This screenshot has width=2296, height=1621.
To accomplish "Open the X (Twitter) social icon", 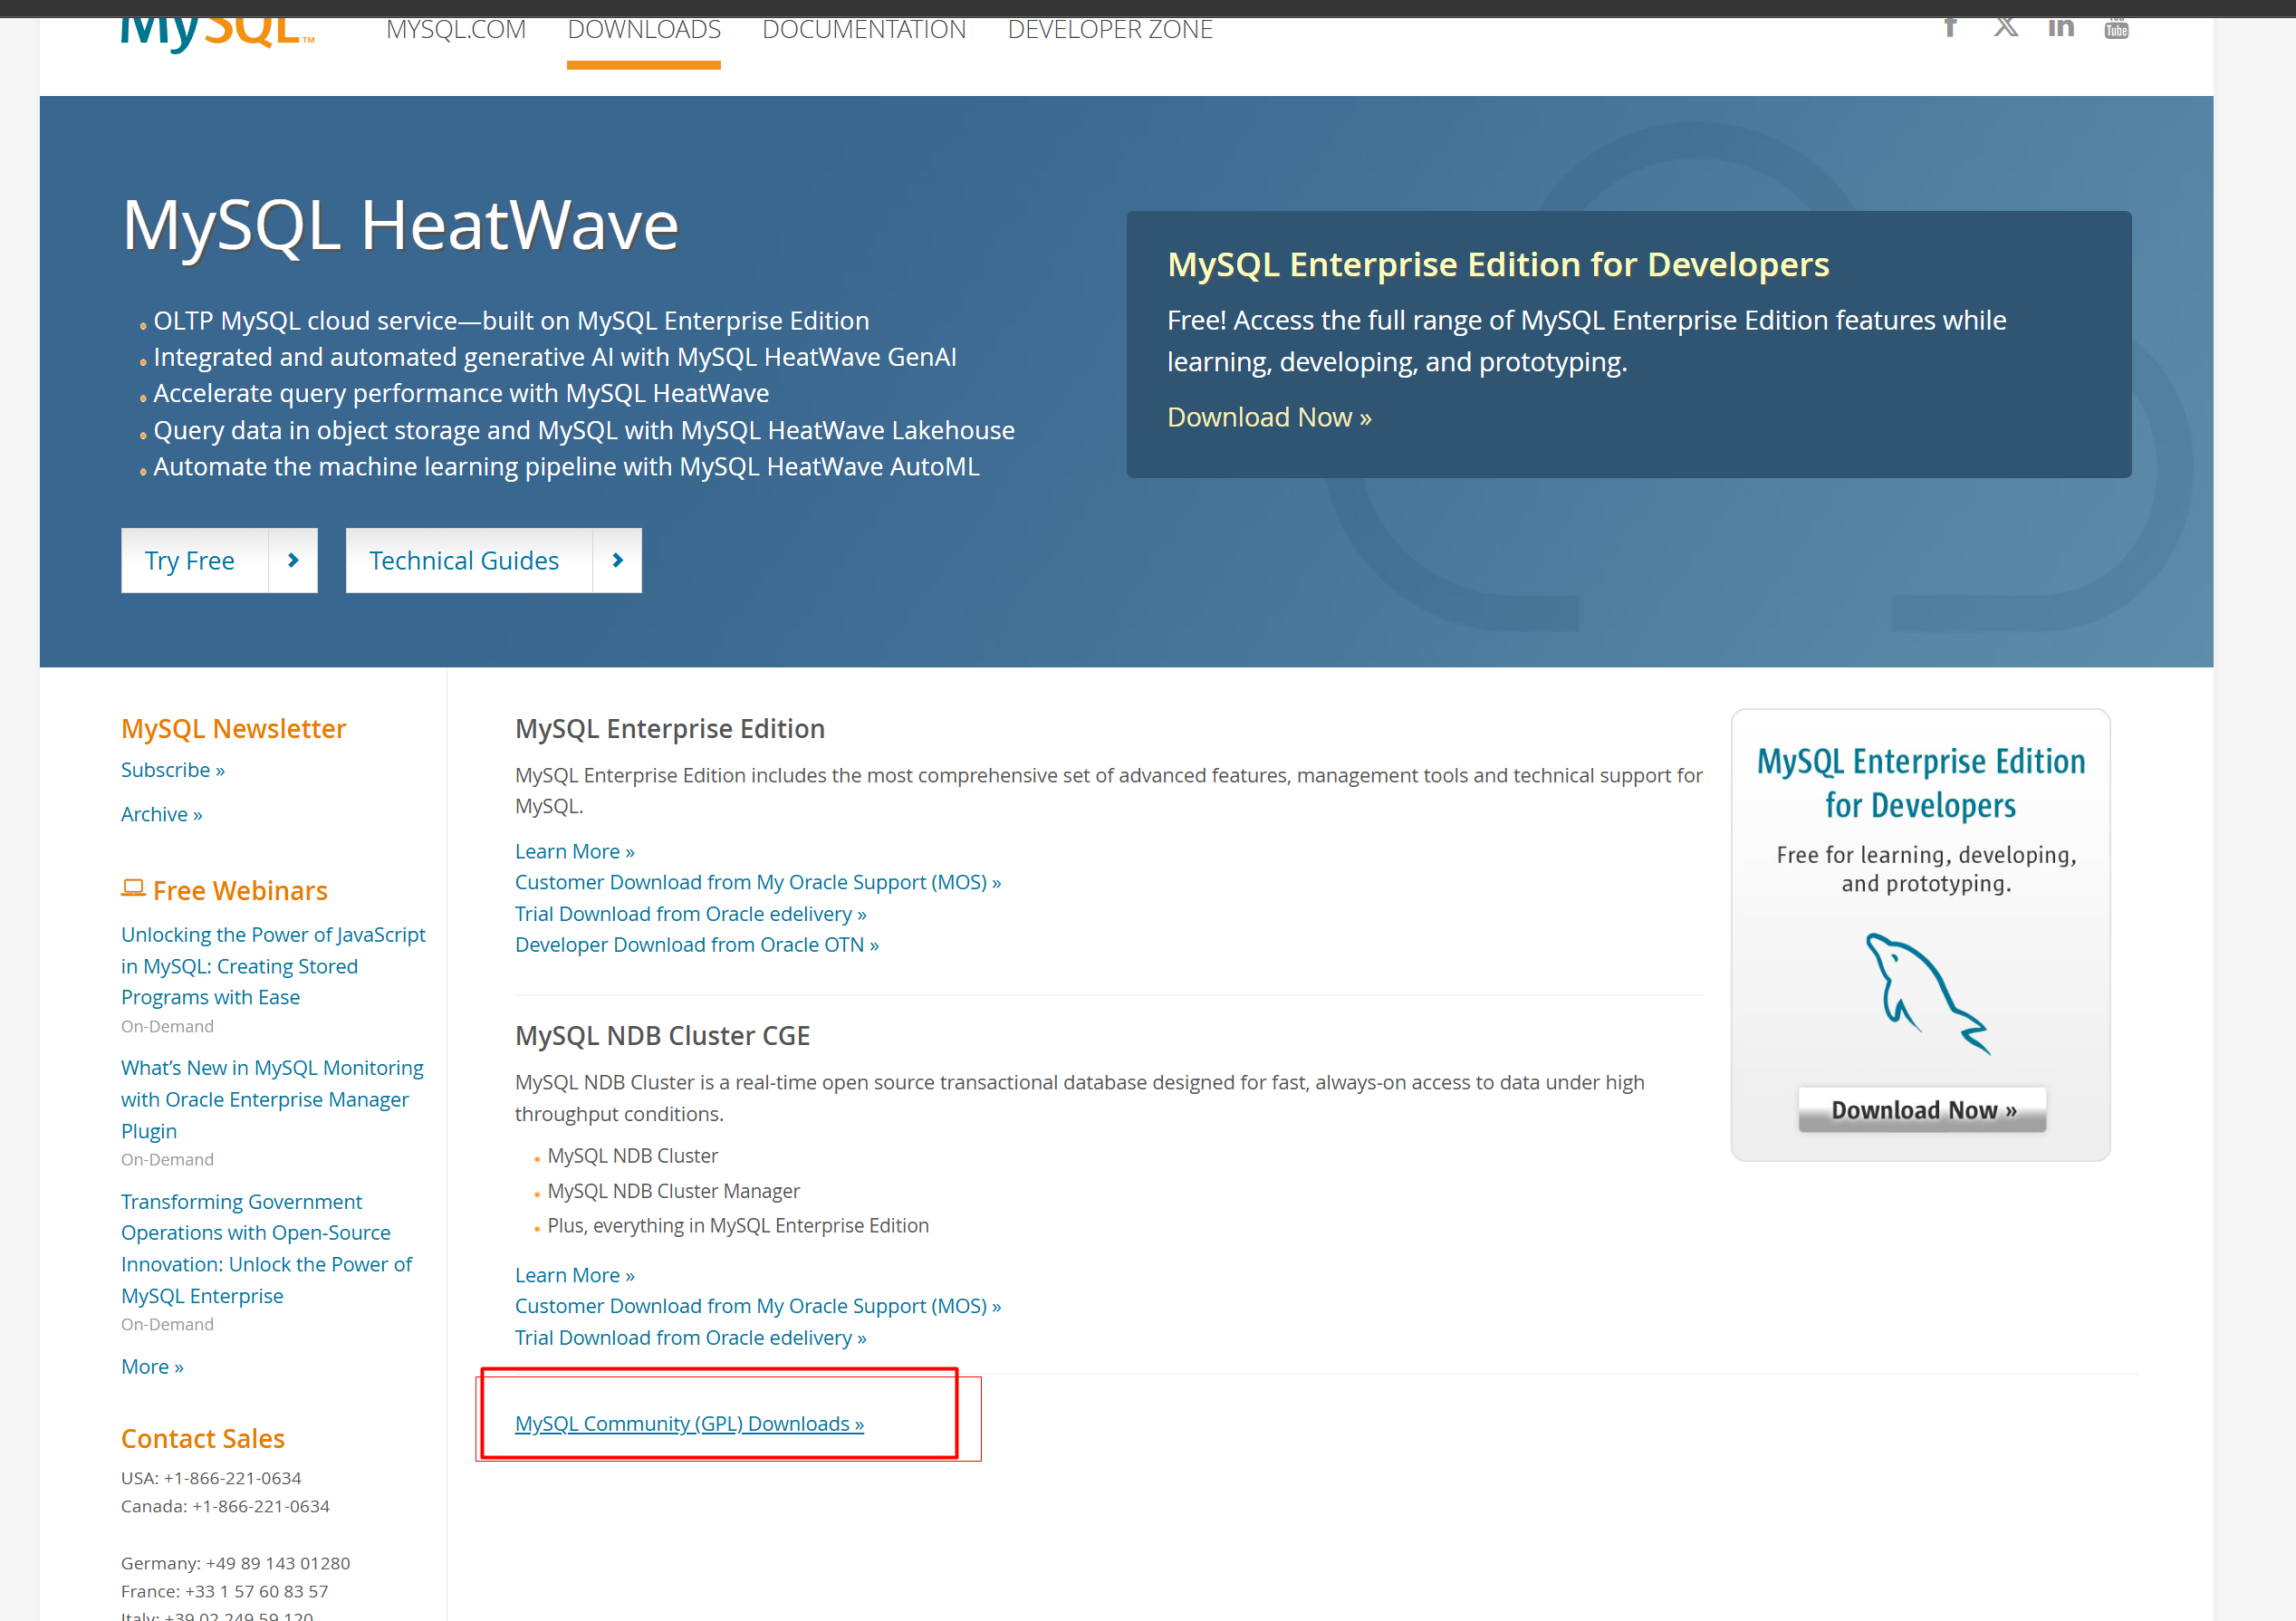I will (x=2005, y=28).
